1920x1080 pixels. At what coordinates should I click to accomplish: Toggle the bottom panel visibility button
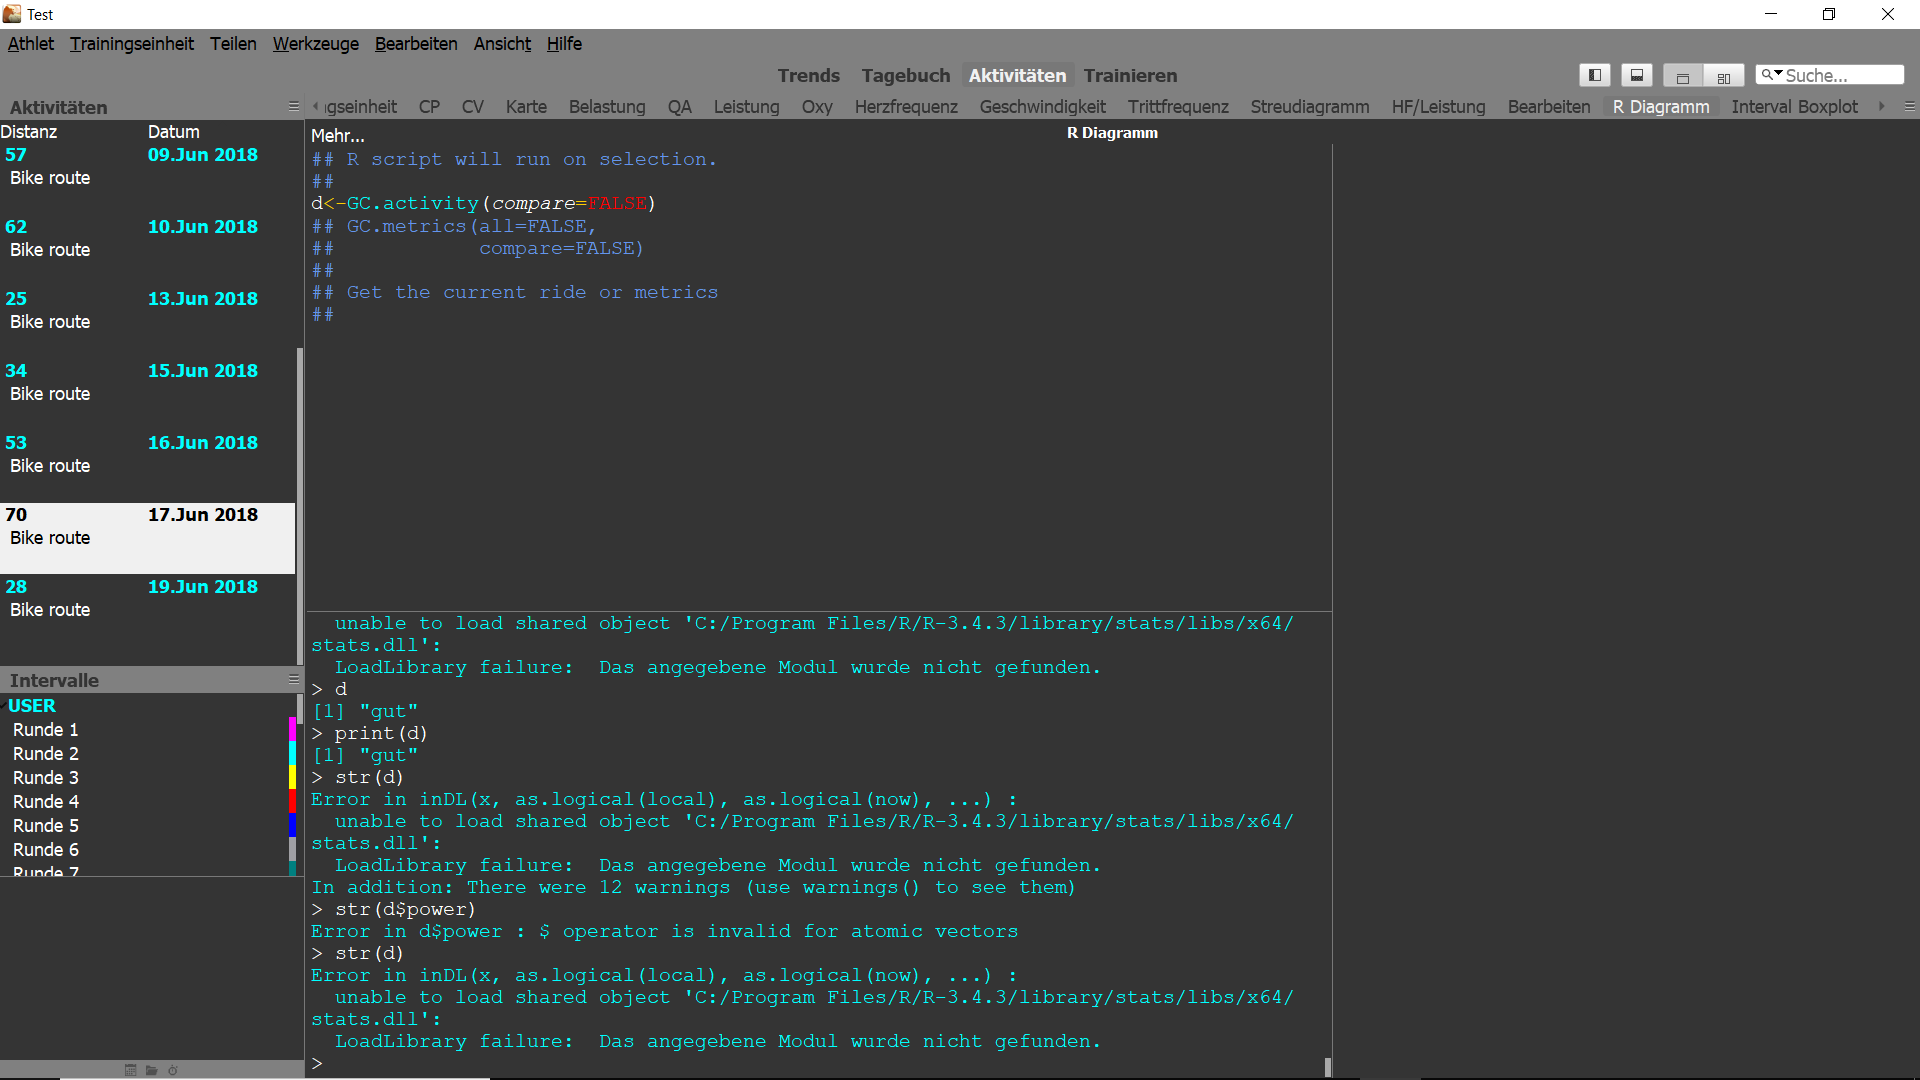pyautogui.click(x=1637, y=75)
